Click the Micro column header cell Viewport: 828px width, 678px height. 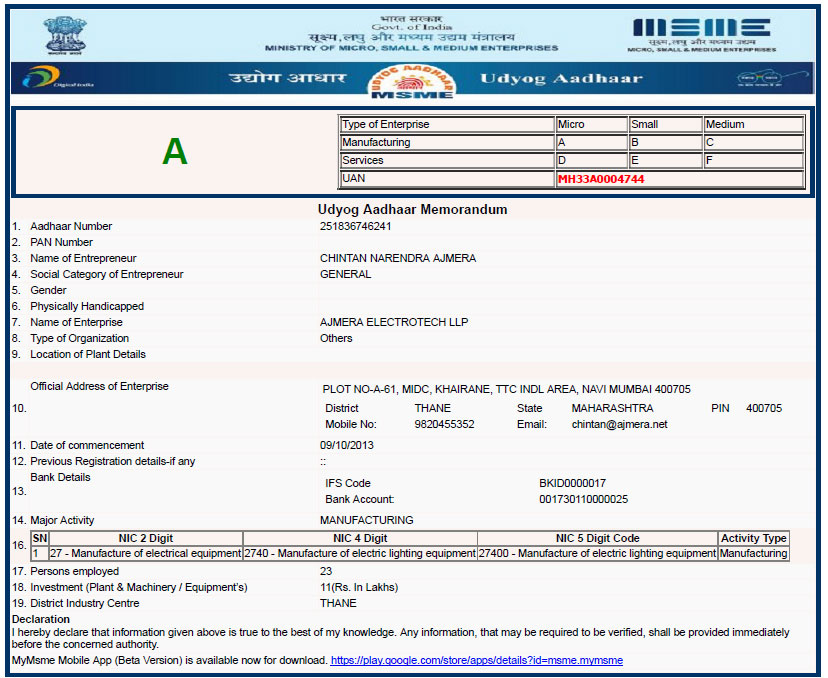point(591,124)
